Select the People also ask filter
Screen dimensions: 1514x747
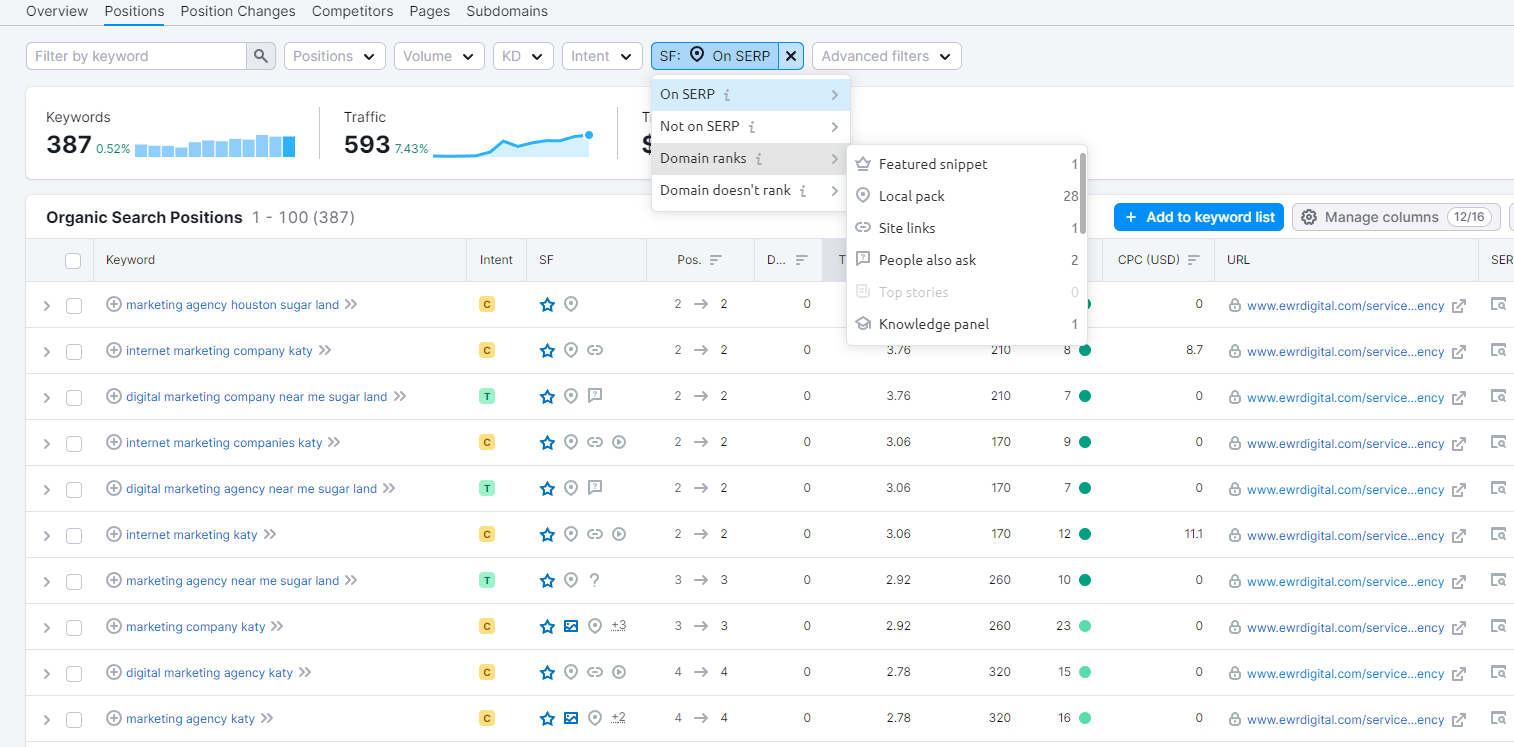928,259
